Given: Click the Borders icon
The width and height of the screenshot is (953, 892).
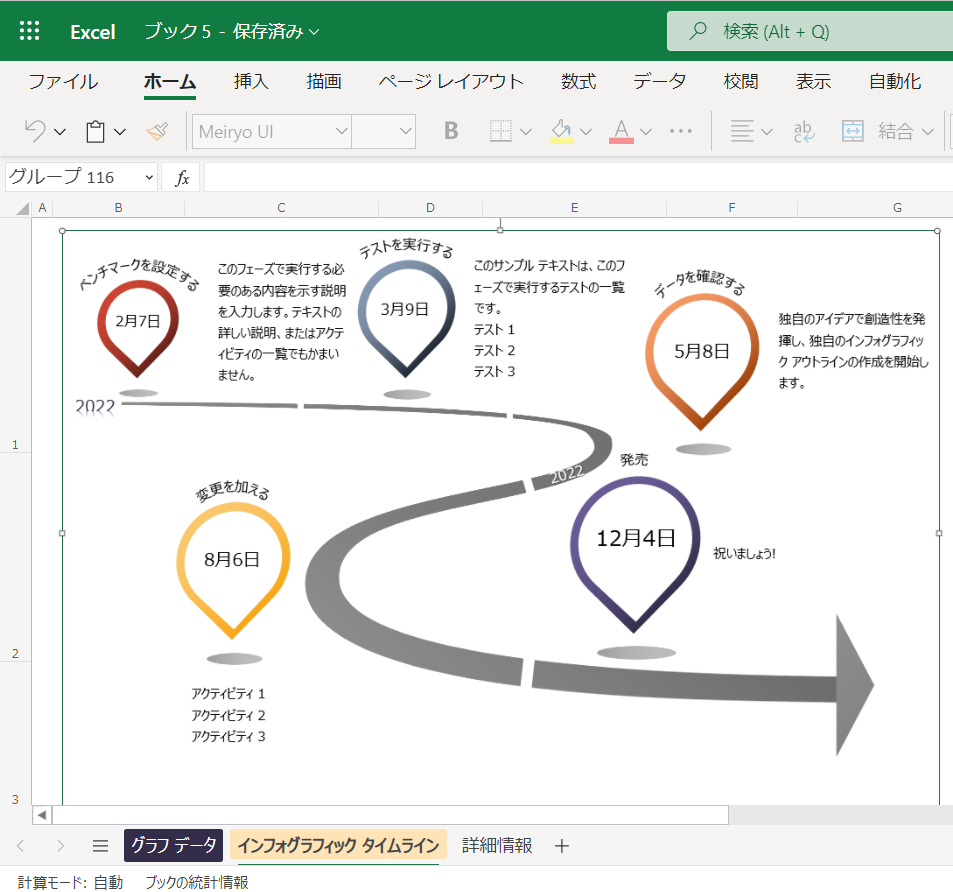Looking at the screenshot, I should (500, 131).
